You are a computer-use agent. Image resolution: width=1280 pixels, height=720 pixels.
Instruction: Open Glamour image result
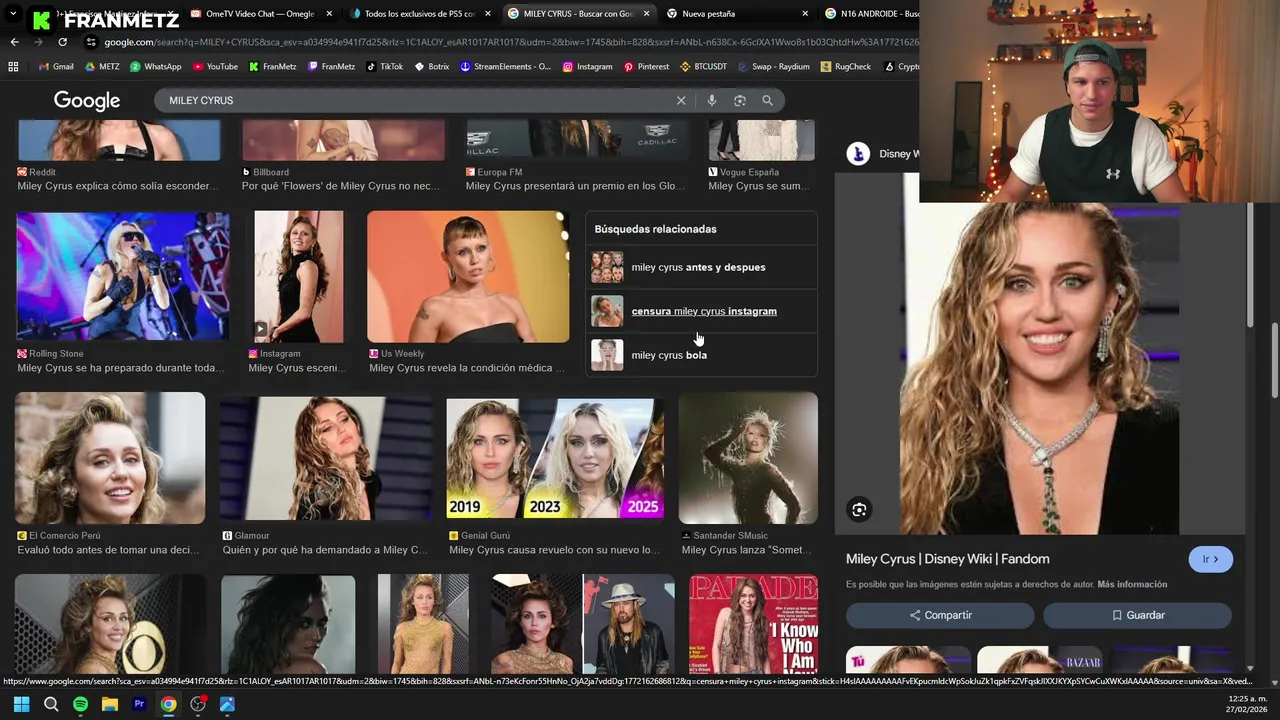(326, 458)
